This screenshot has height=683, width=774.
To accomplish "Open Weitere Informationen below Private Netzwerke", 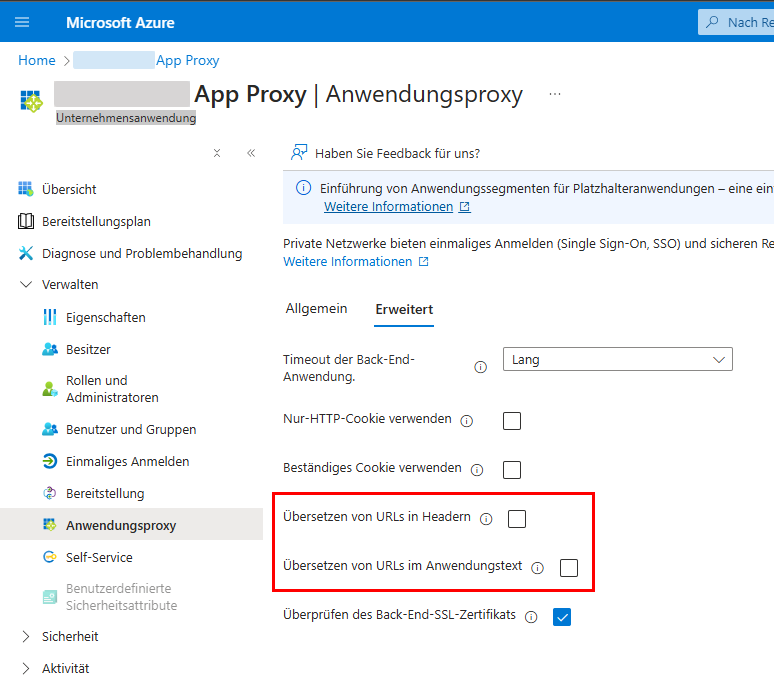I will 348,262.
